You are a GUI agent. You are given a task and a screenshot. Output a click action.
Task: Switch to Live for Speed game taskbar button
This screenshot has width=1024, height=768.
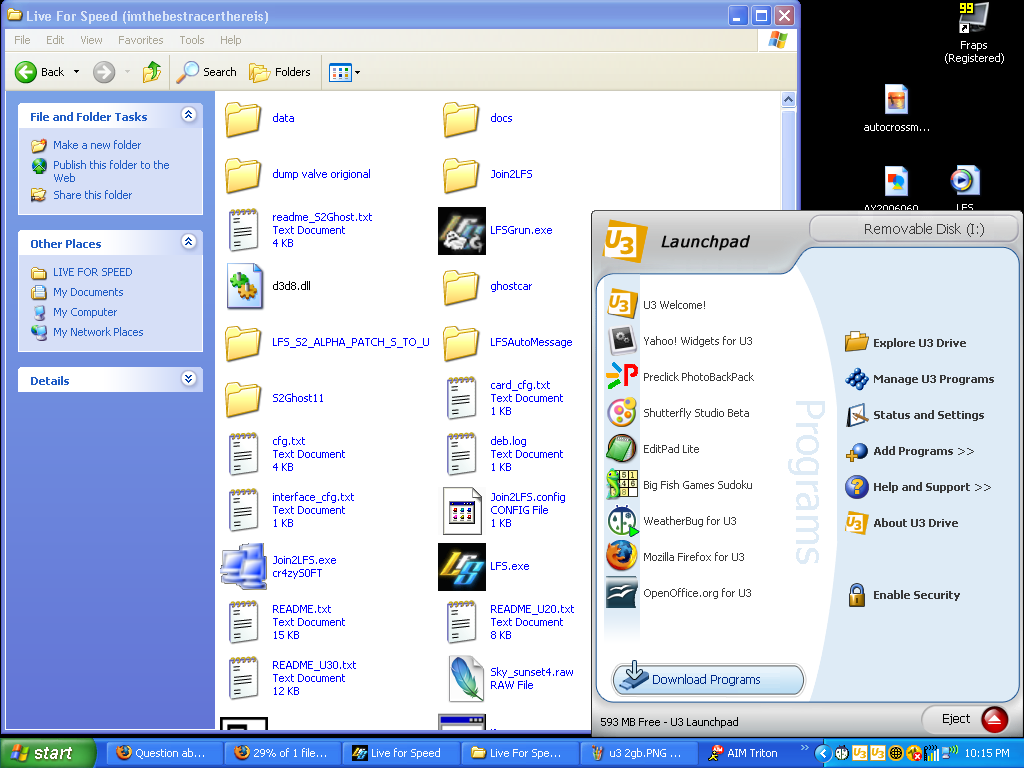(398, 753)
